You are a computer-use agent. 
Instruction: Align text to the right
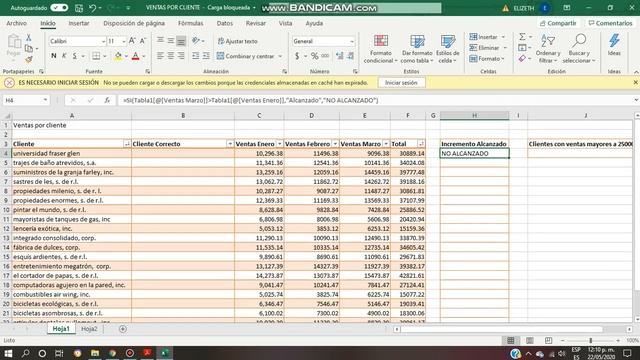(181, 56)
